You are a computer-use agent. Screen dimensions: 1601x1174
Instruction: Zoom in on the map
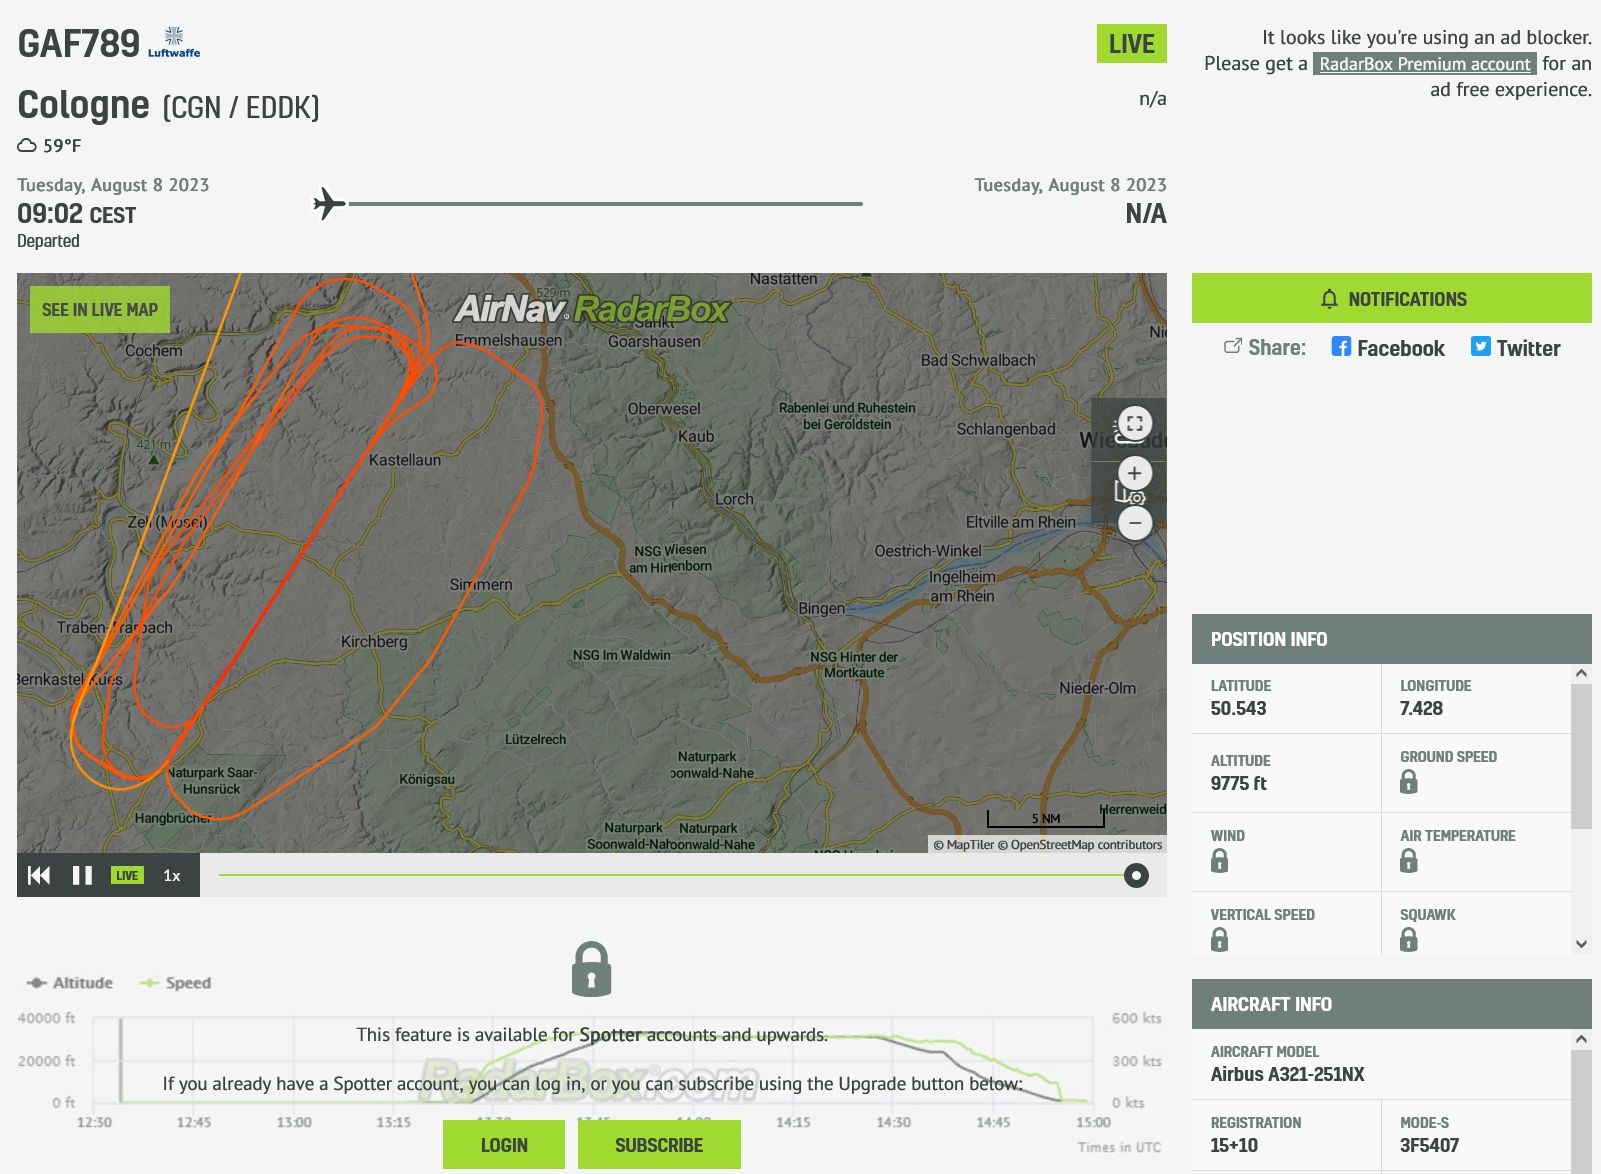pos(1134,473)
